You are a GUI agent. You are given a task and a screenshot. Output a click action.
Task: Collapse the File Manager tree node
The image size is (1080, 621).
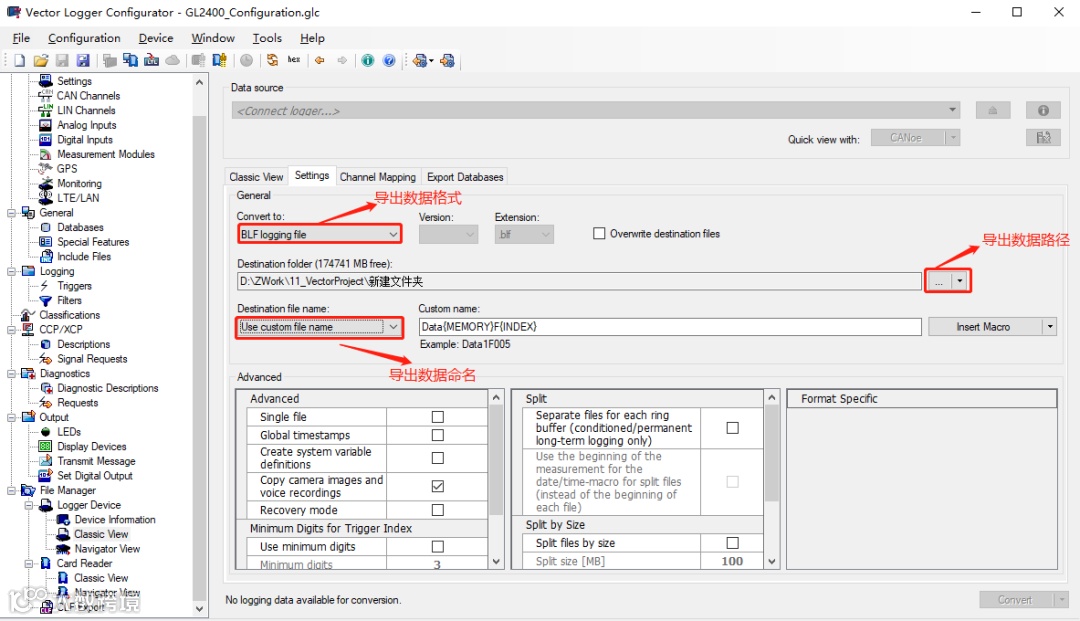click(11, 490)
